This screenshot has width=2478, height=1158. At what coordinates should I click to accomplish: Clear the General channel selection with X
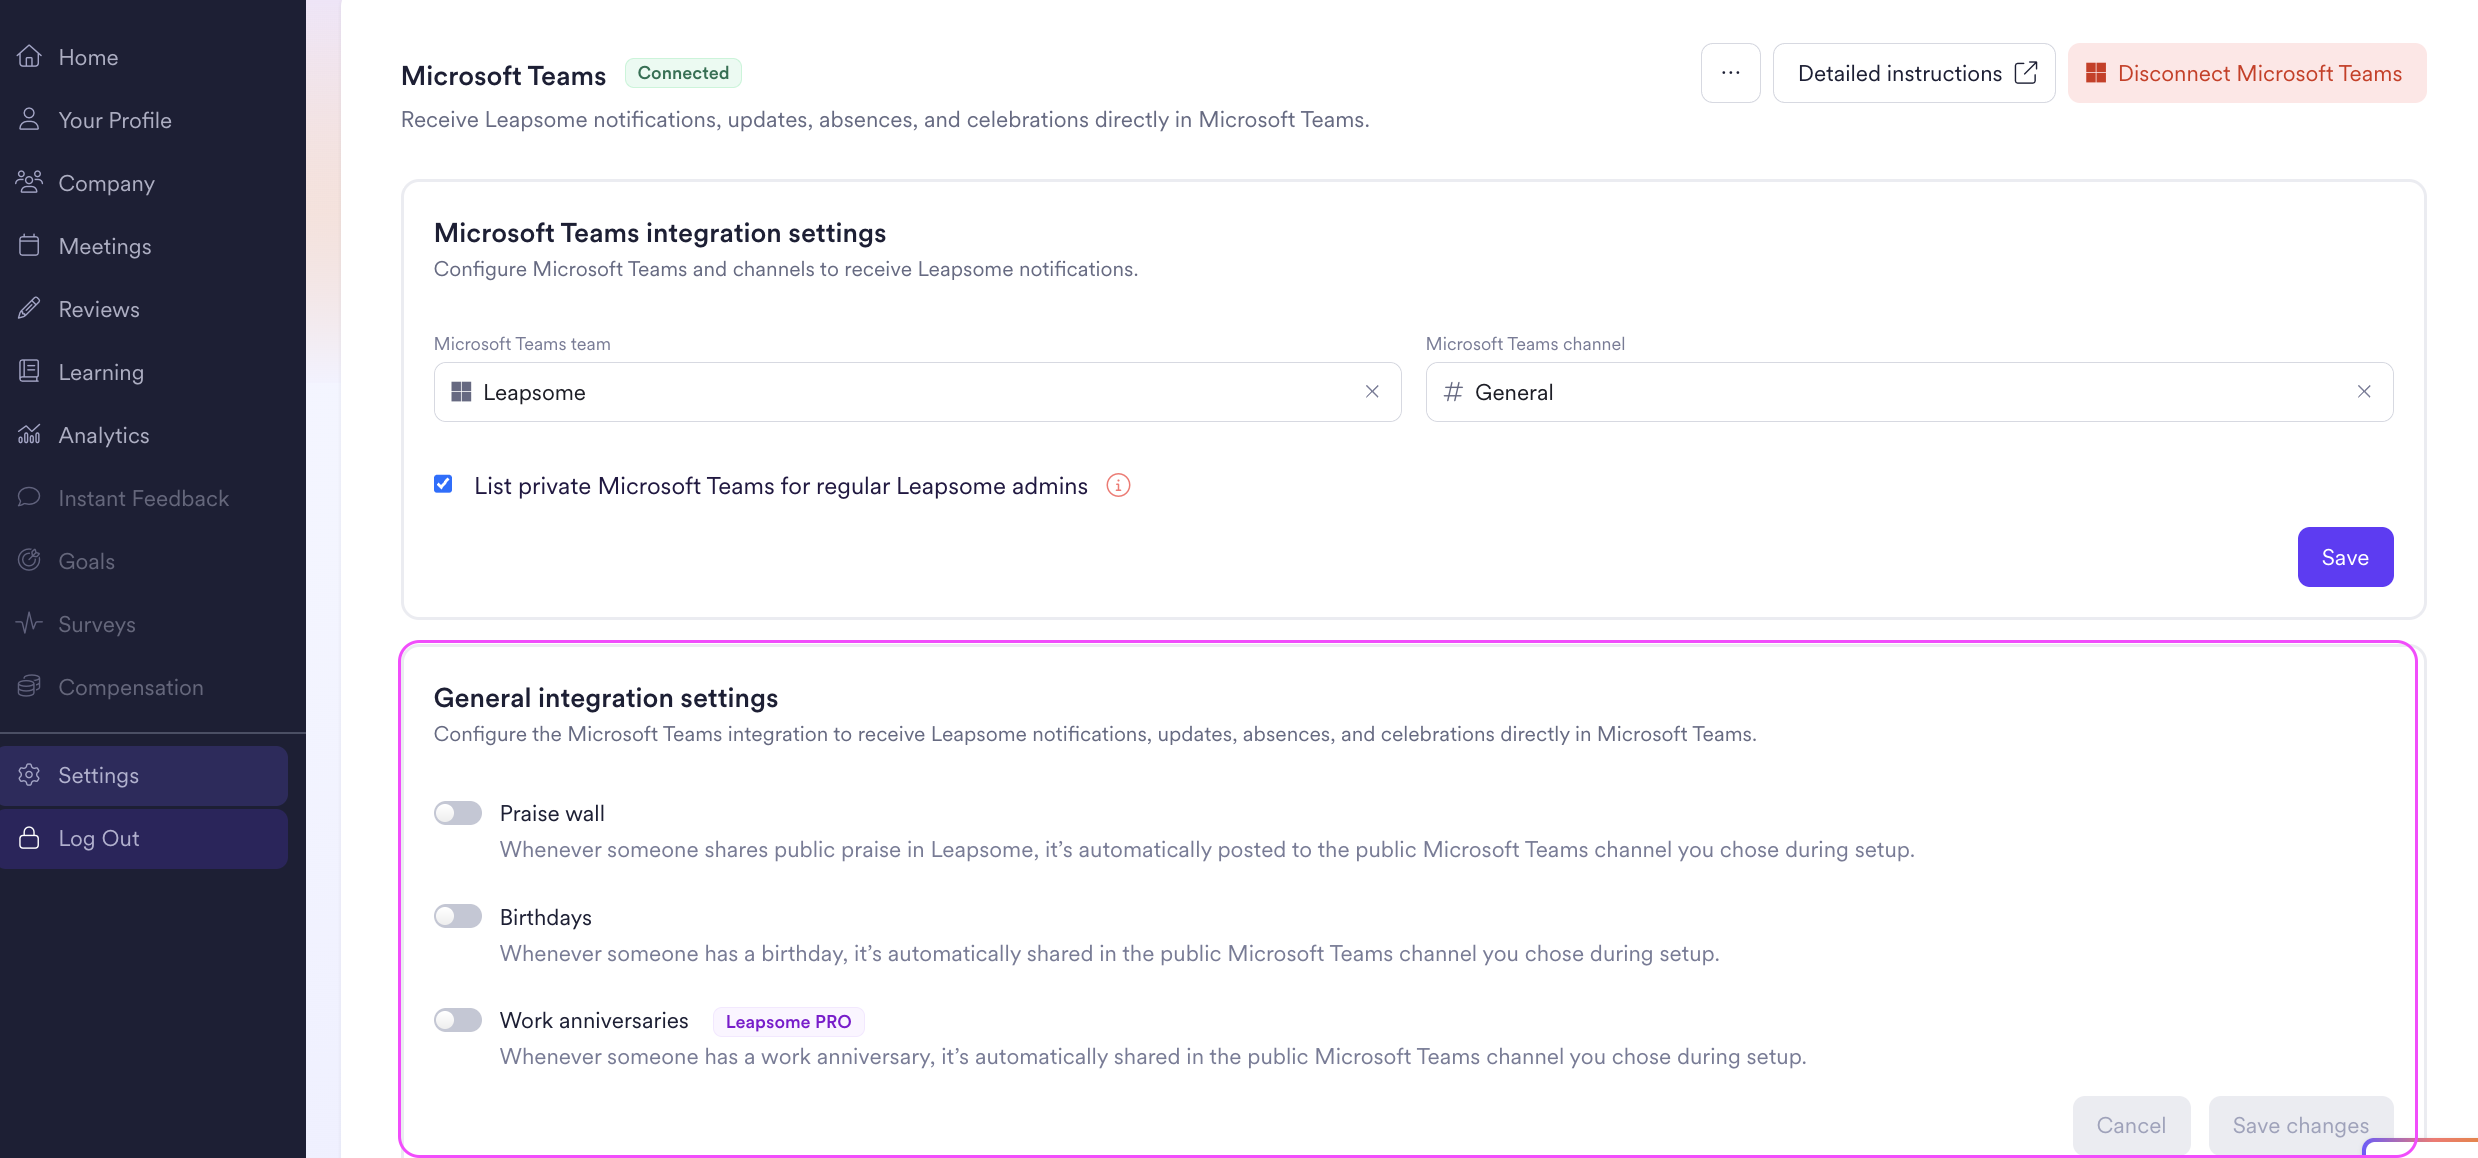click(x=2364, y=392)
